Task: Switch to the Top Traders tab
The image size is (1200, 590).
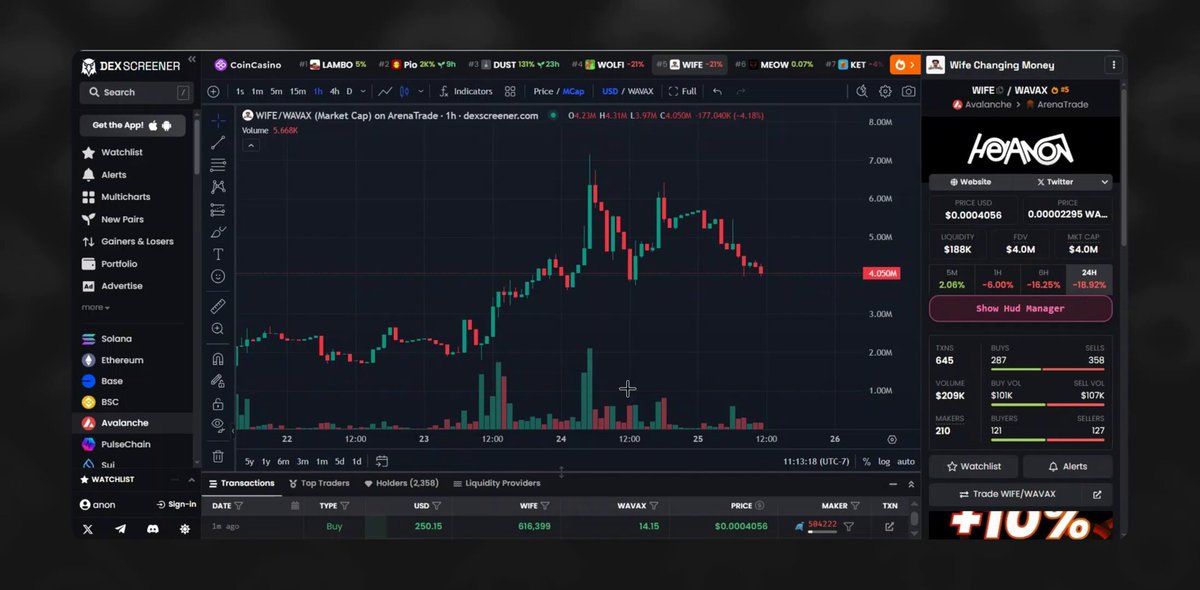Action: point(319,483)
